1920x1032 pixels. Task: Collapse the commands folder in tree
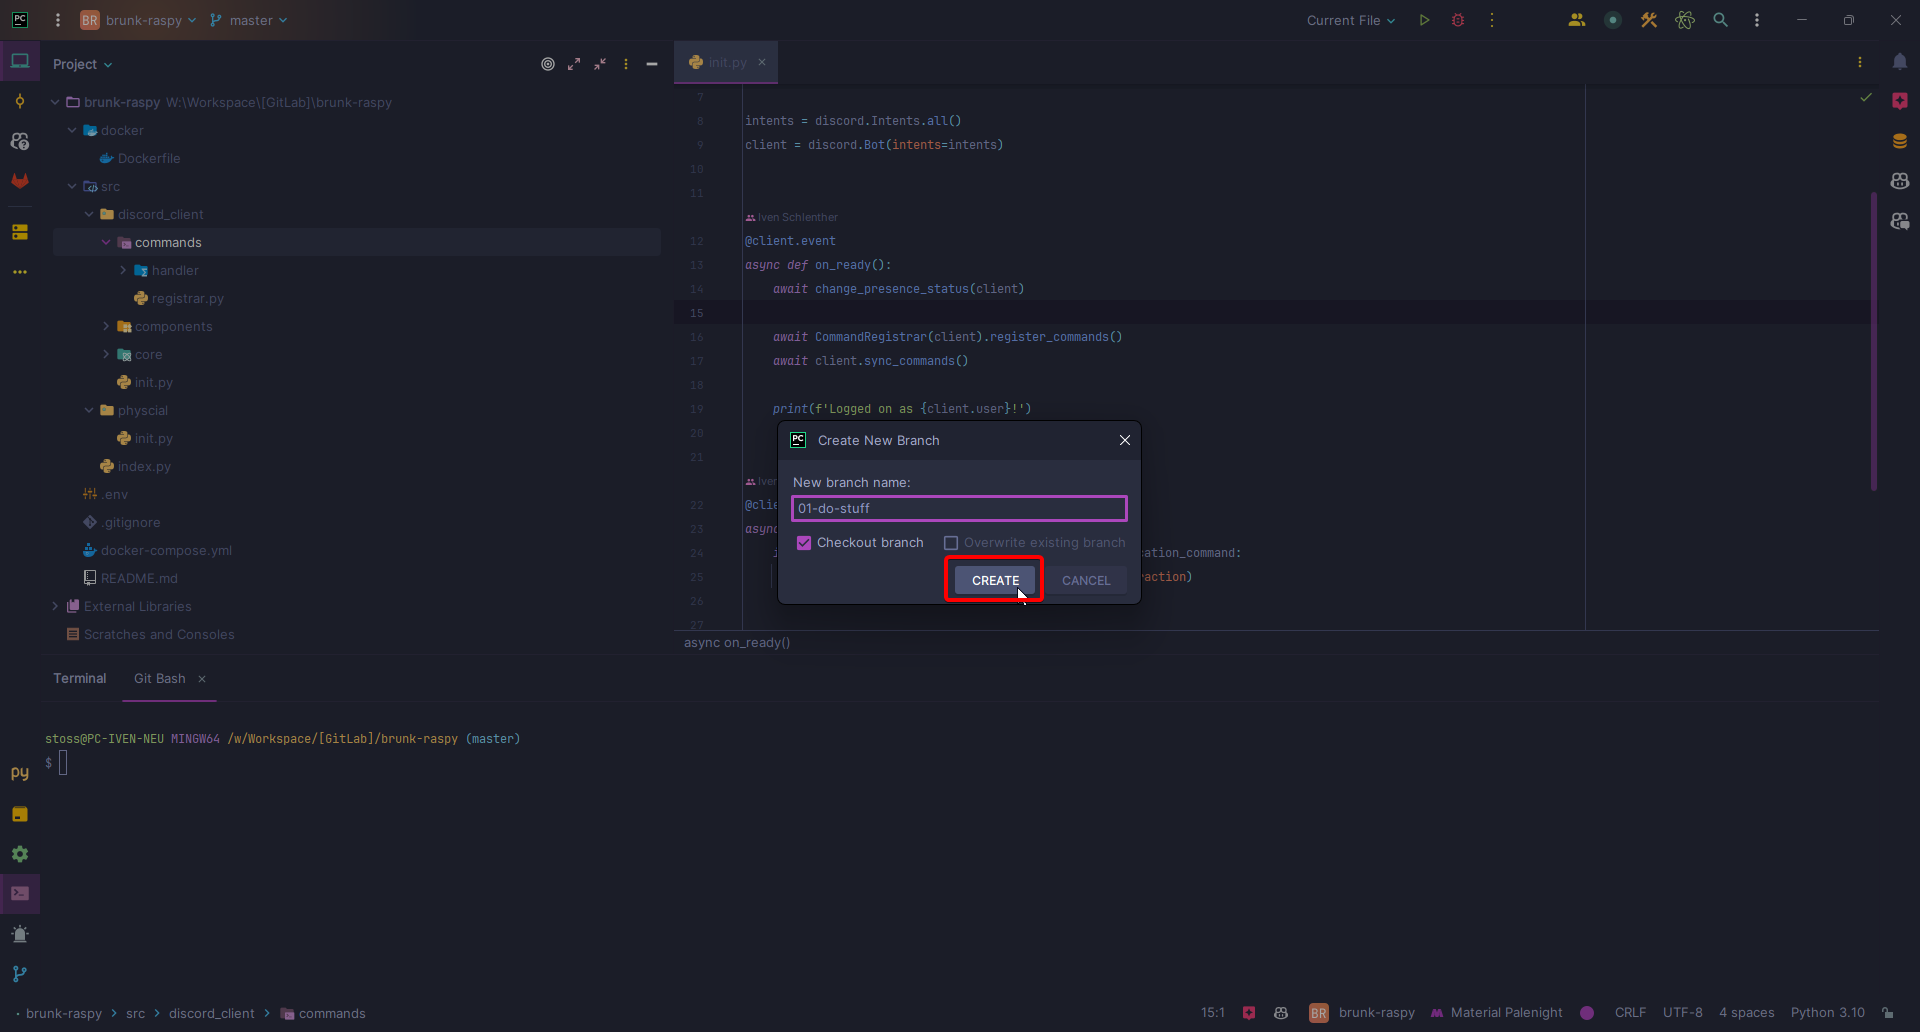[x=106, y=243]
